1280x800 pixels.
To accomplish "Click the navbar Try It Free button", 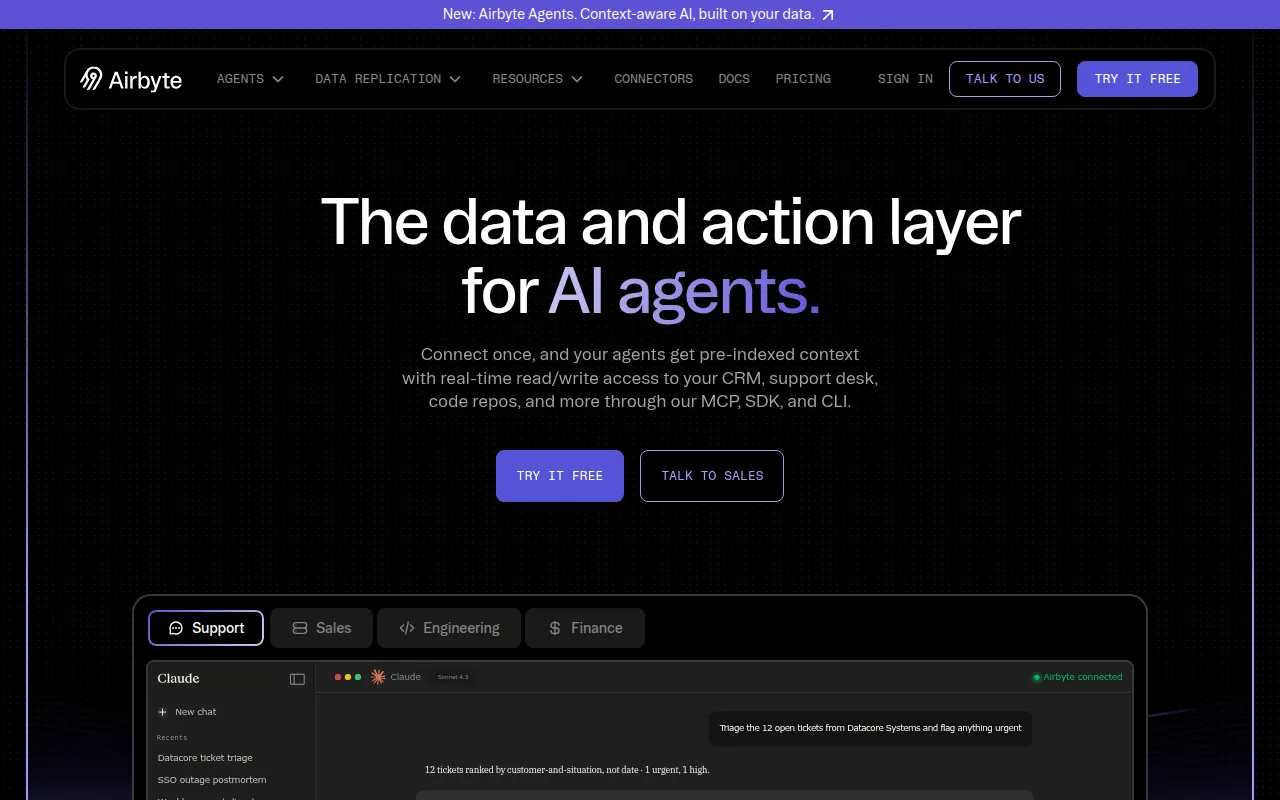I will [1137, 79].
